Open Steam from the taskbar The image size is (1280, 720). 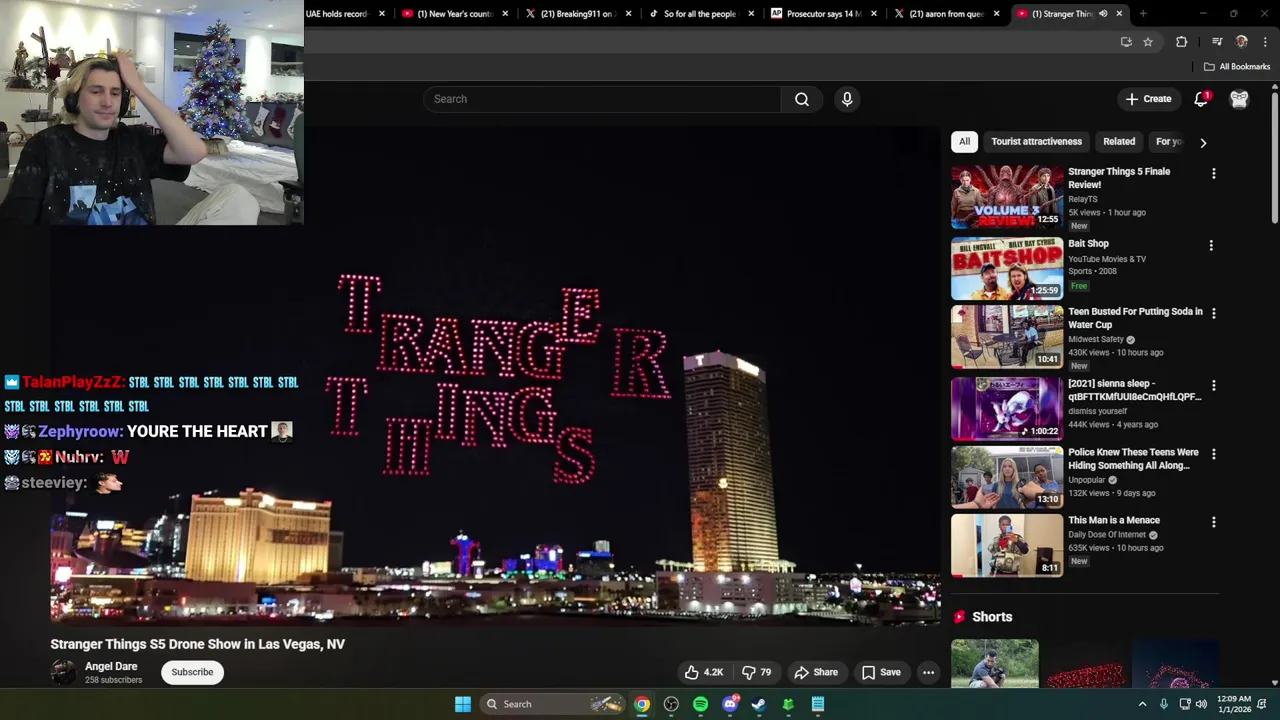tap(759, 704)
